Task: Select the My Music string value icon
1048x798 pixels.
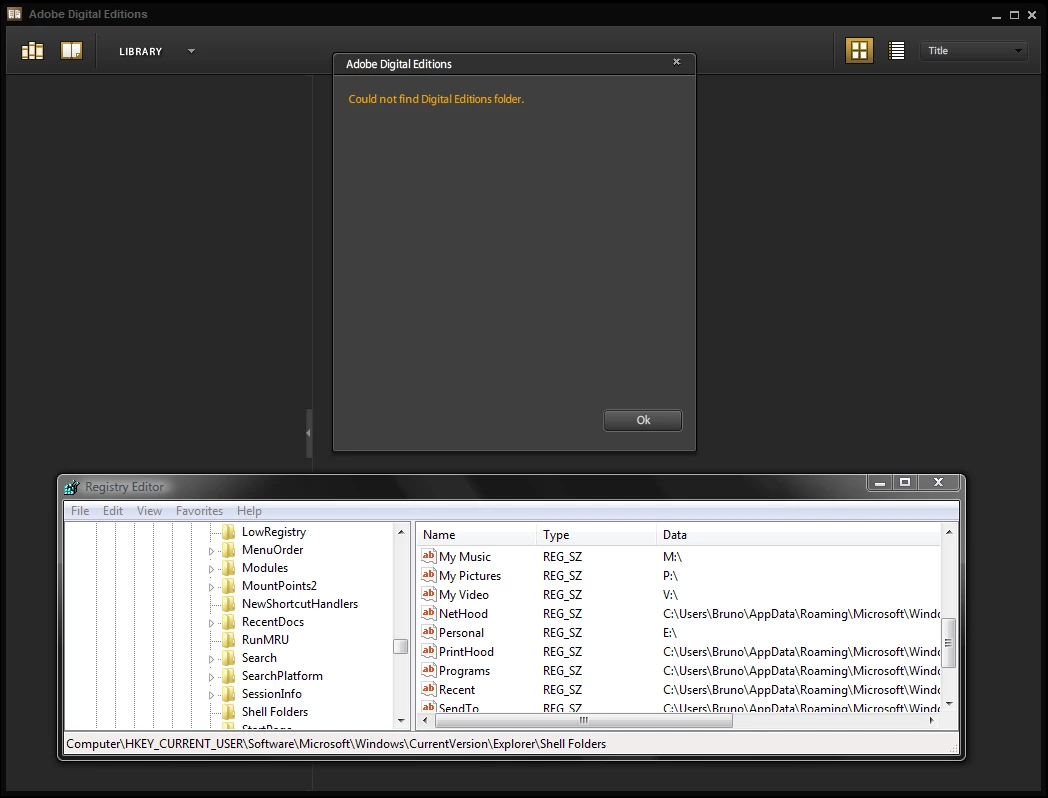Action: tap(428, 556)
